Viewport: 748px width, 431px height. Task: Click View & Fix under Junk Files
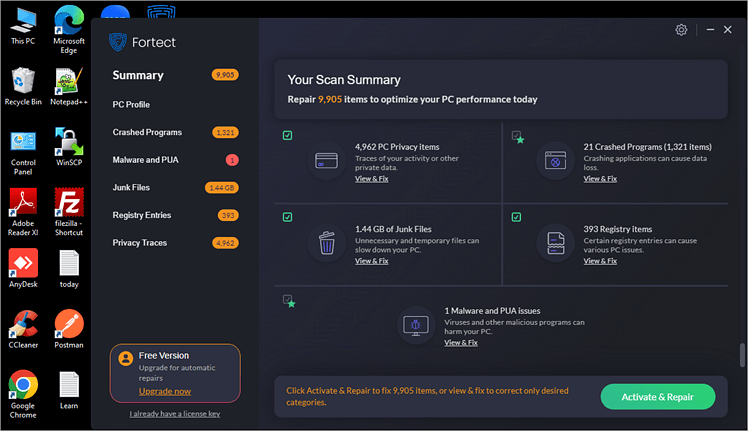[372, 261]
